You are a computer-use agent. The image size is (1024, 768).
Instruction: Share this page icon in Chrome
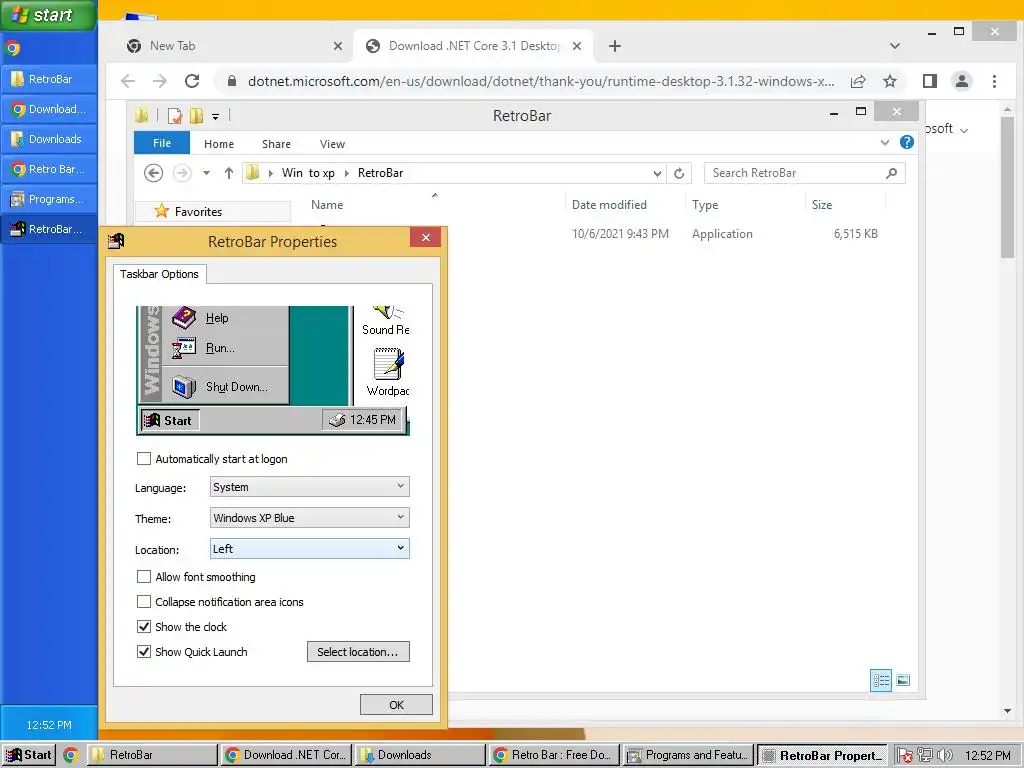click(858, 81)
